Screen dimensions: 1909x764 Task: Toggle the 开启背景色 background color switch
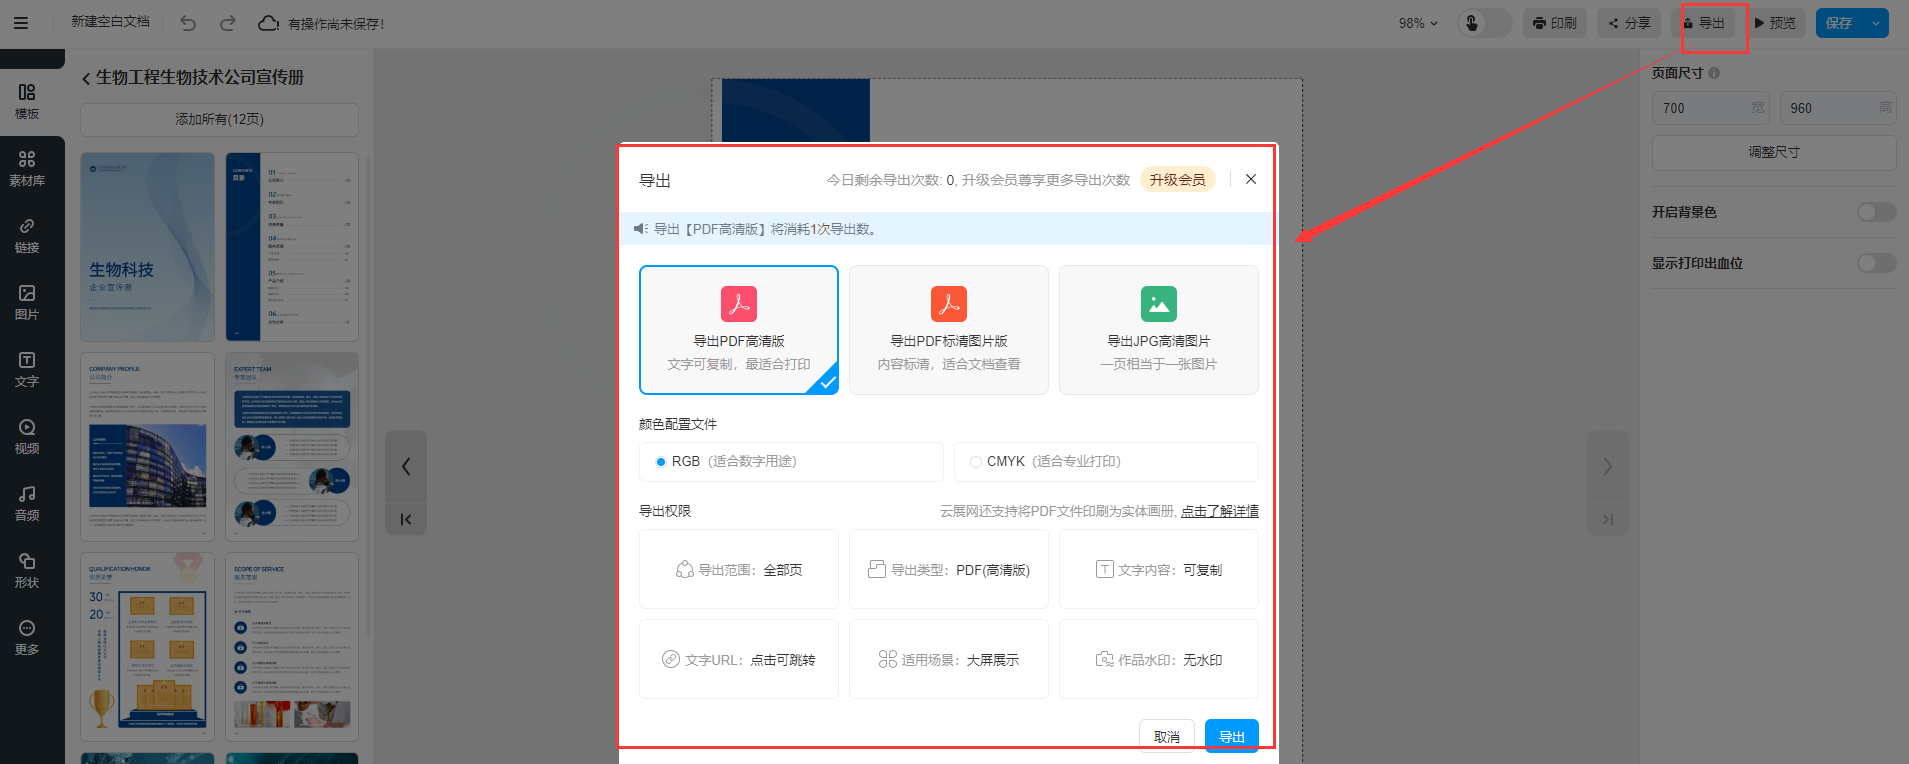[x=1875, y=212]
